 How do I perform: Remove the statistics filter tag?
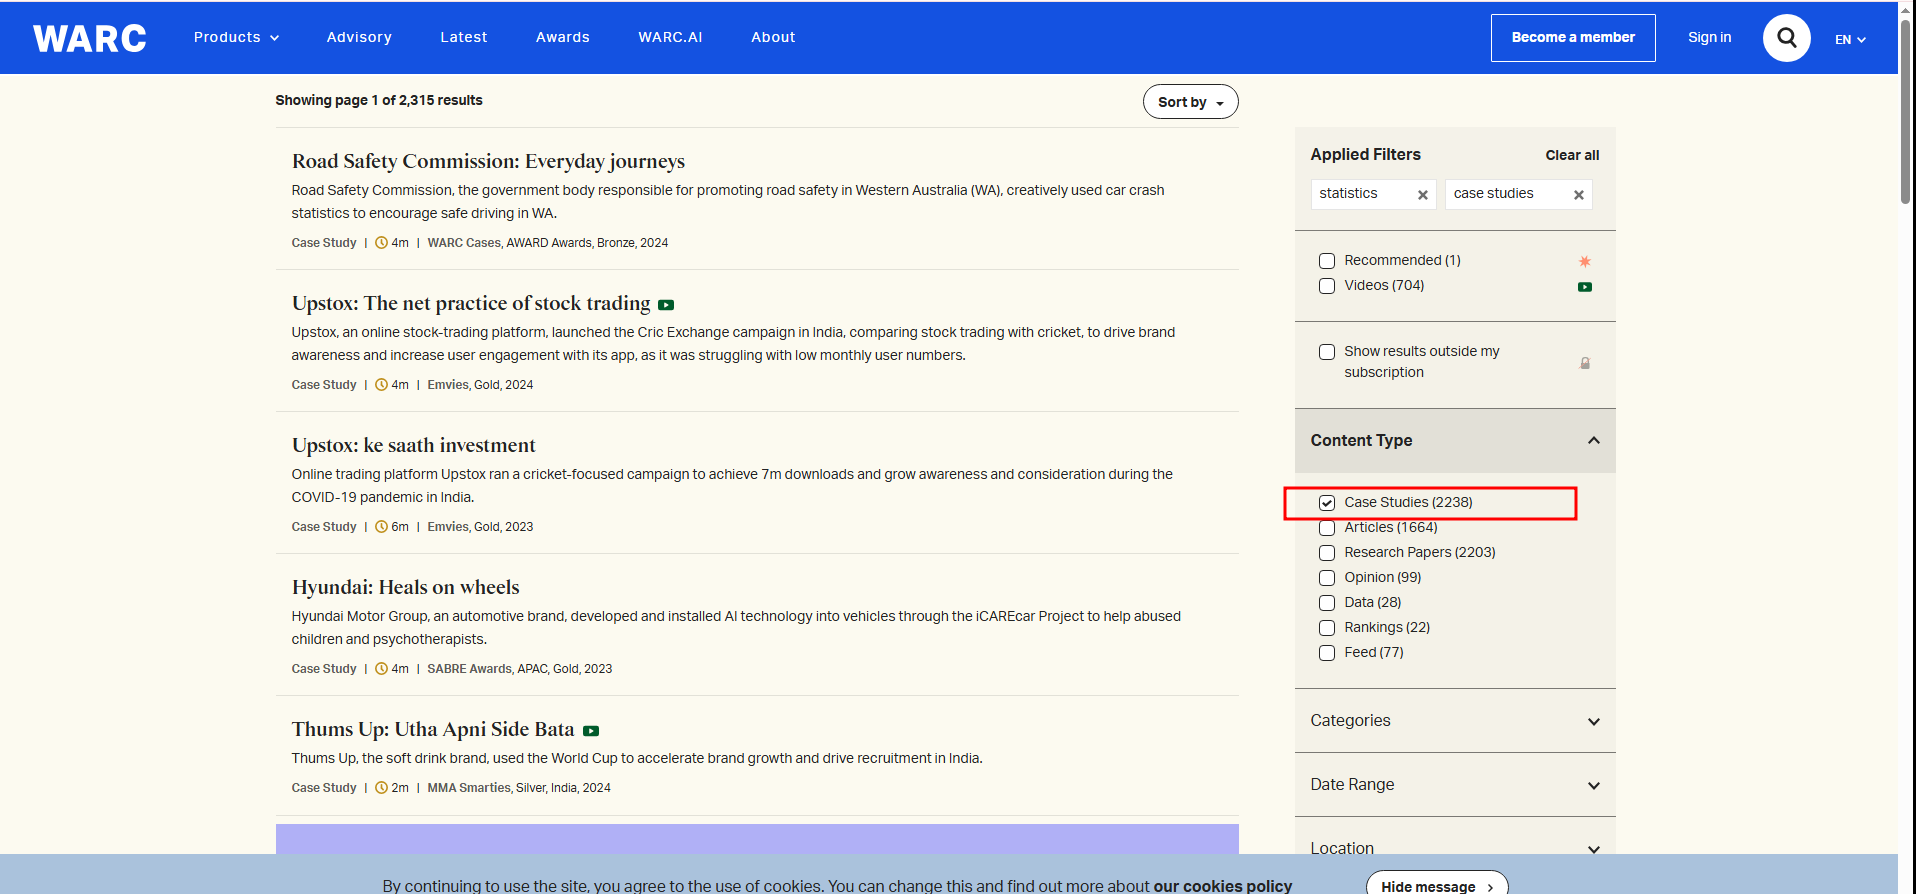(x=1422, y=195)
